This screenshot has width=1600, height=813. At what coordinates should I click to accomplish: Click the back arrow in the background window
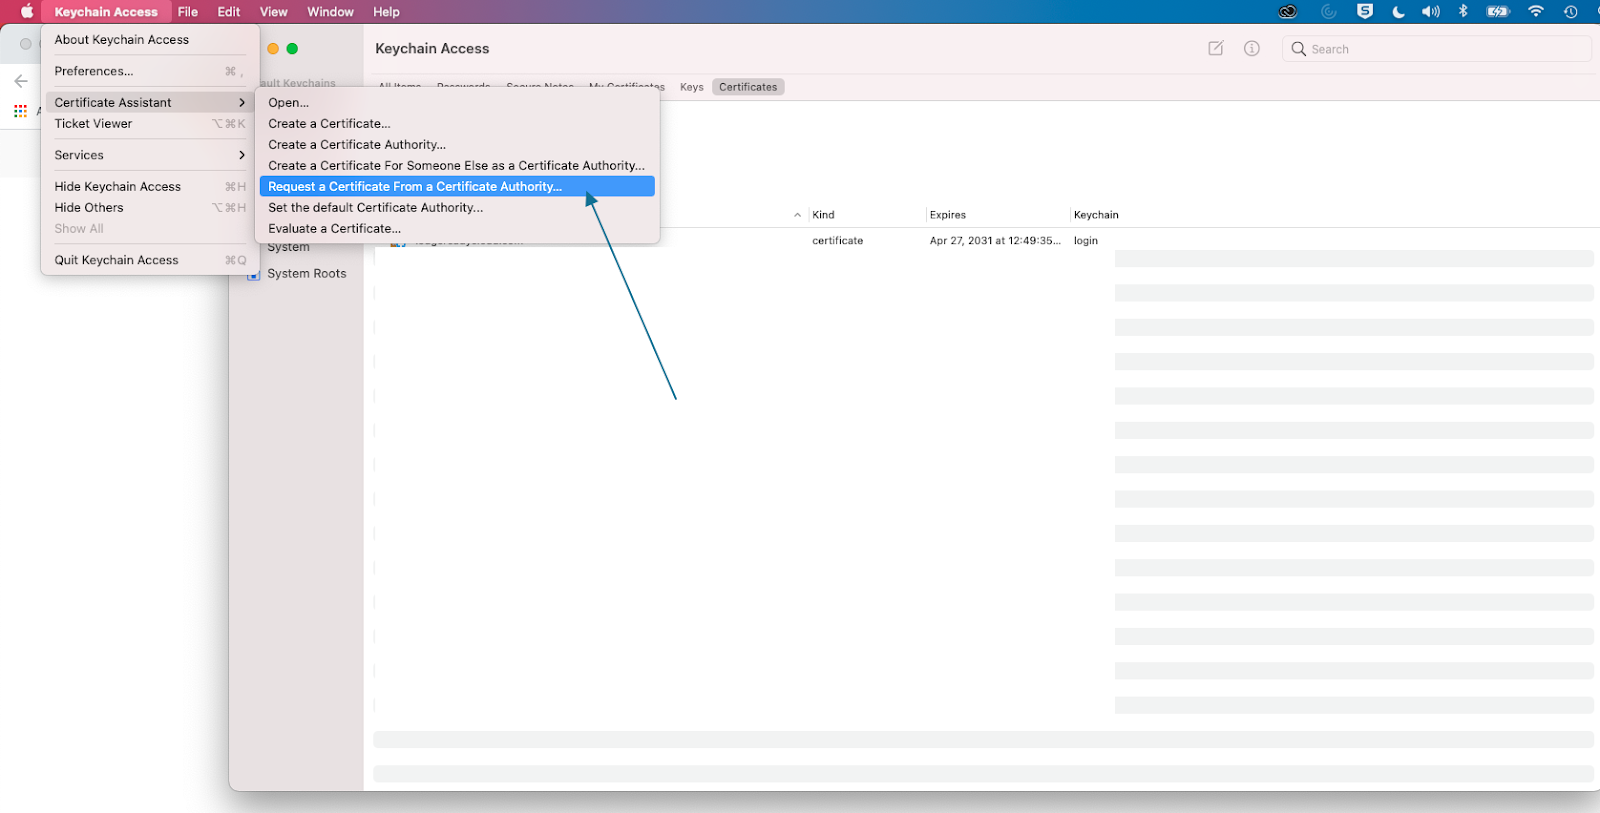(21, 81)
